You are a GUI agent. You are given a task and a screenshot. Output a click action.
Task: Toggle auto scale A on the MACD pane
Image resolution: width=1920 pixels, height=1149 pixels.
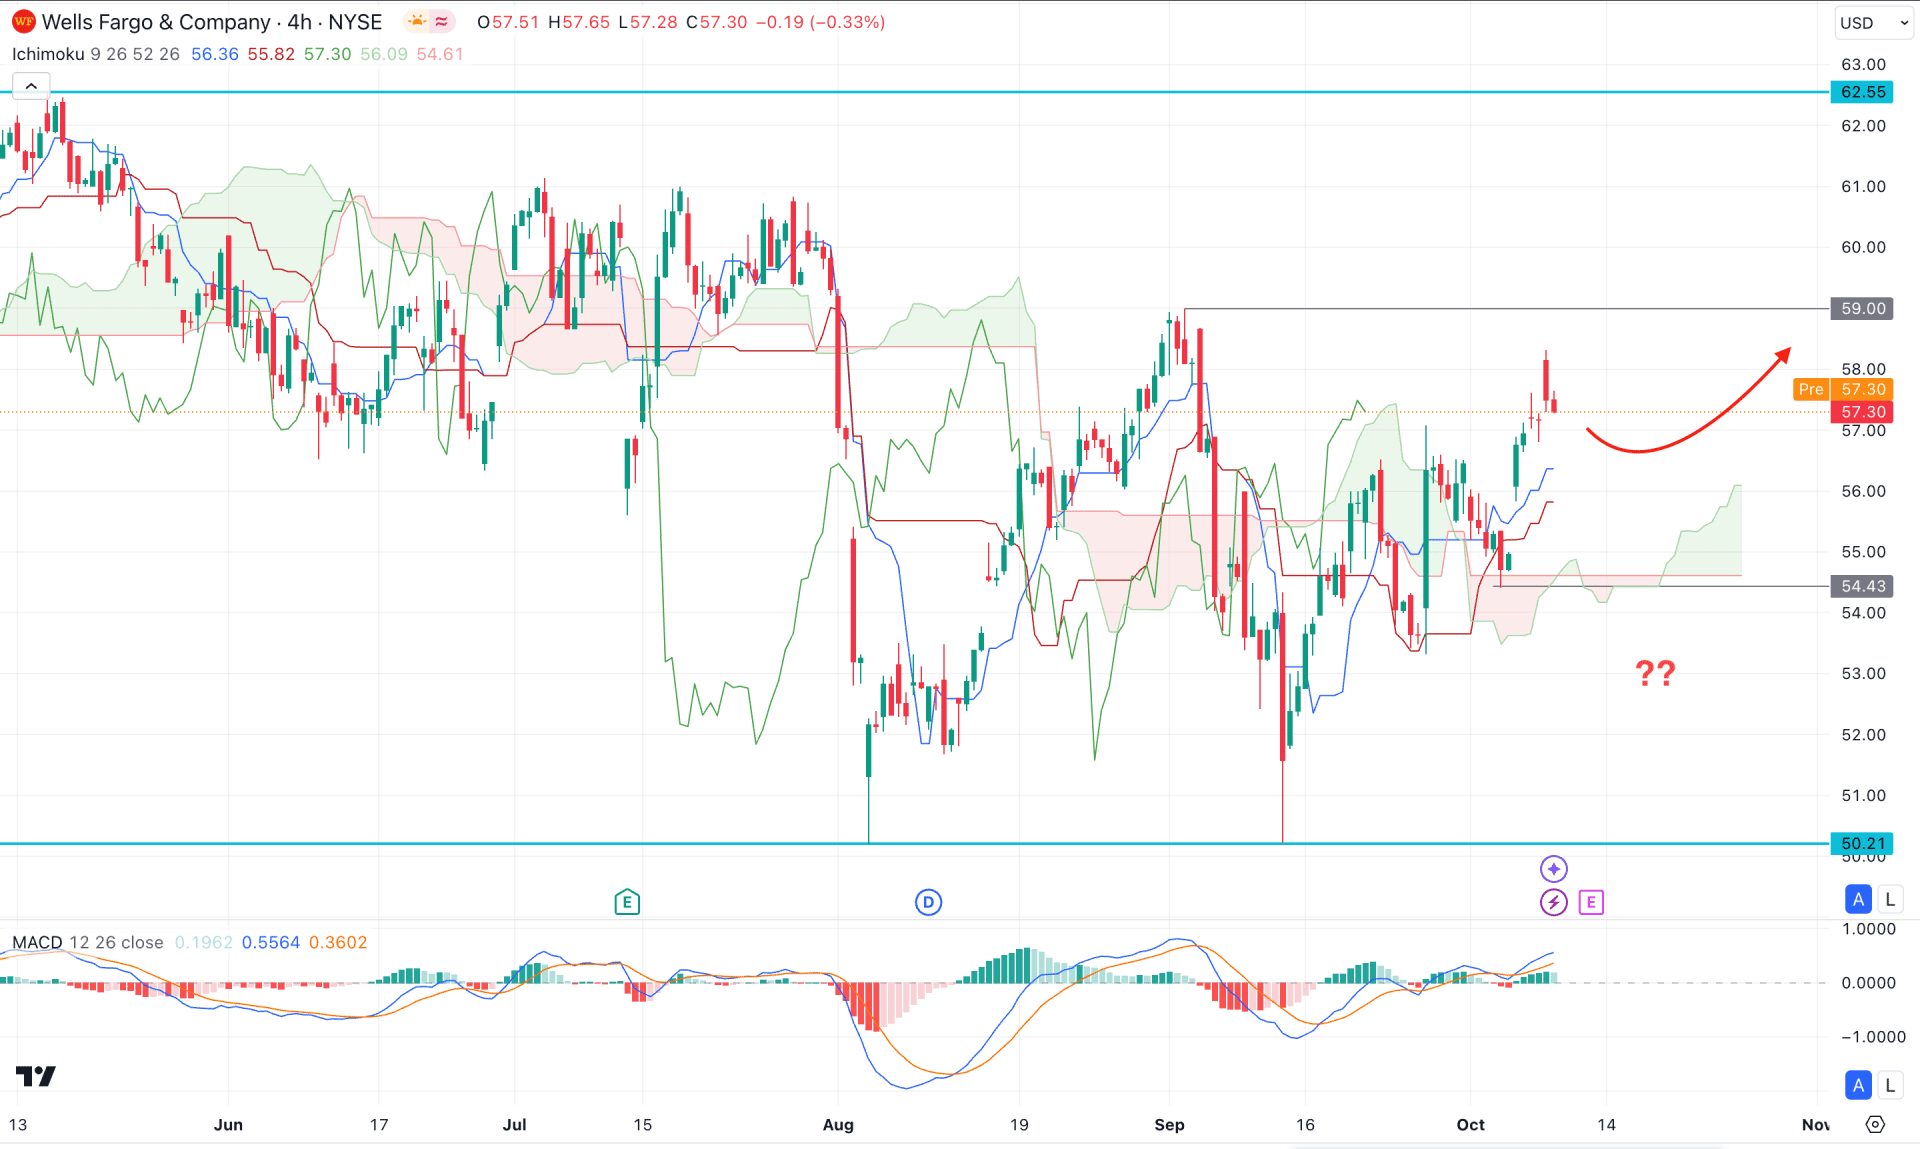(1858, 1085)
